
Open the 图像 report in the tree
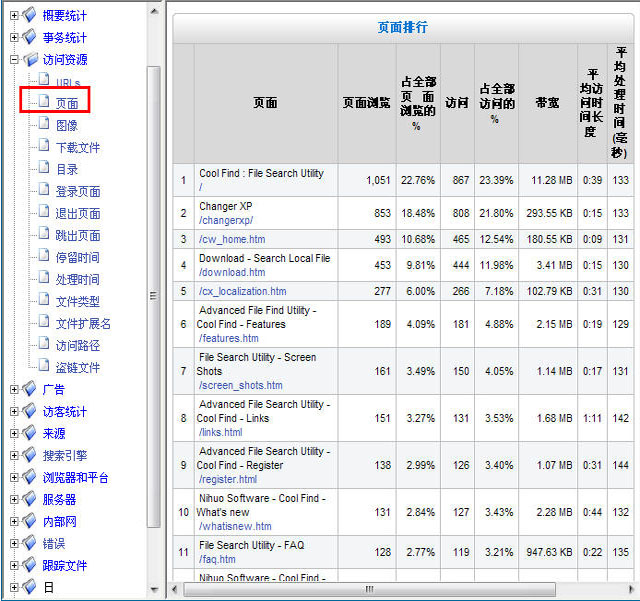click(67, 125)
